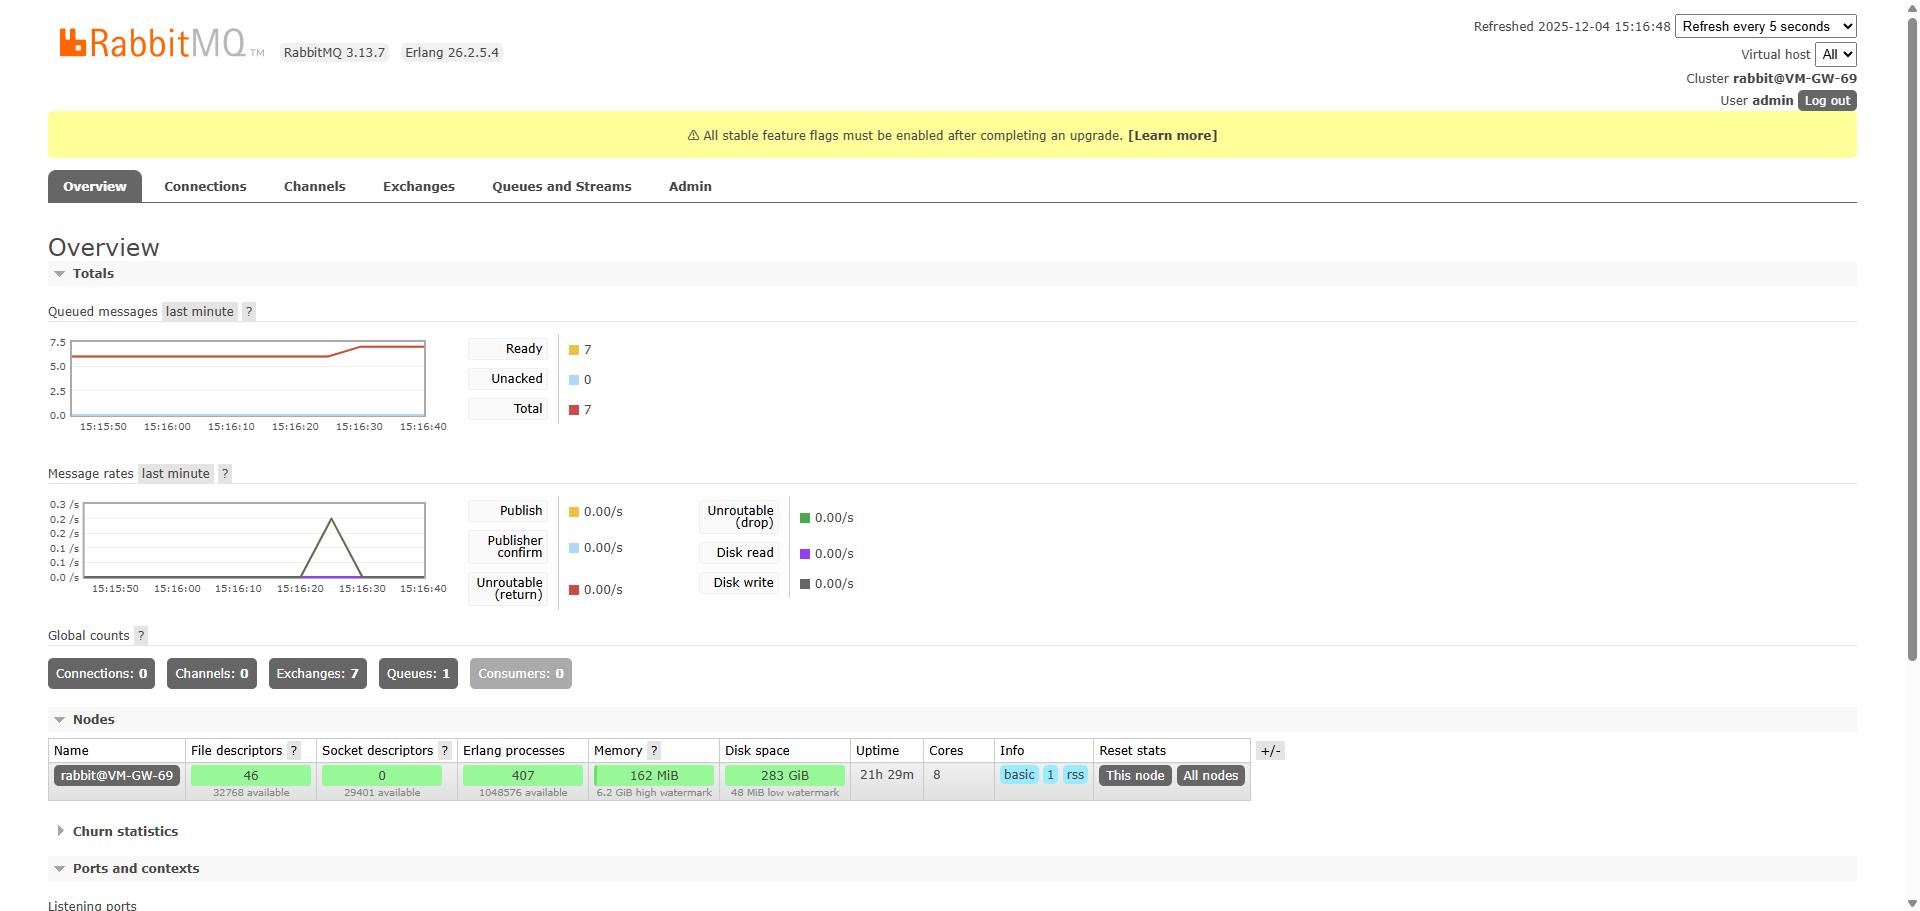Open help for File descriptors column
The height and width of the screenshot is (911, 1920).
294,751
